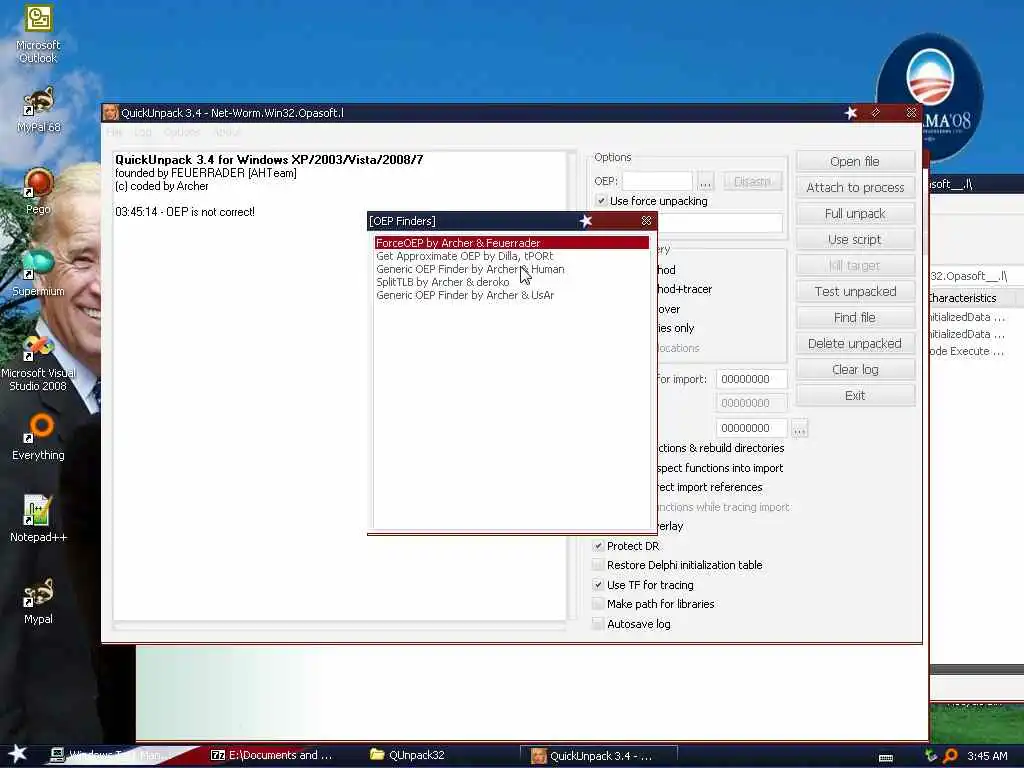This screenshot has height=768, width=1024.
Task: Enable the Make path for libraries option
Action: 598,604
